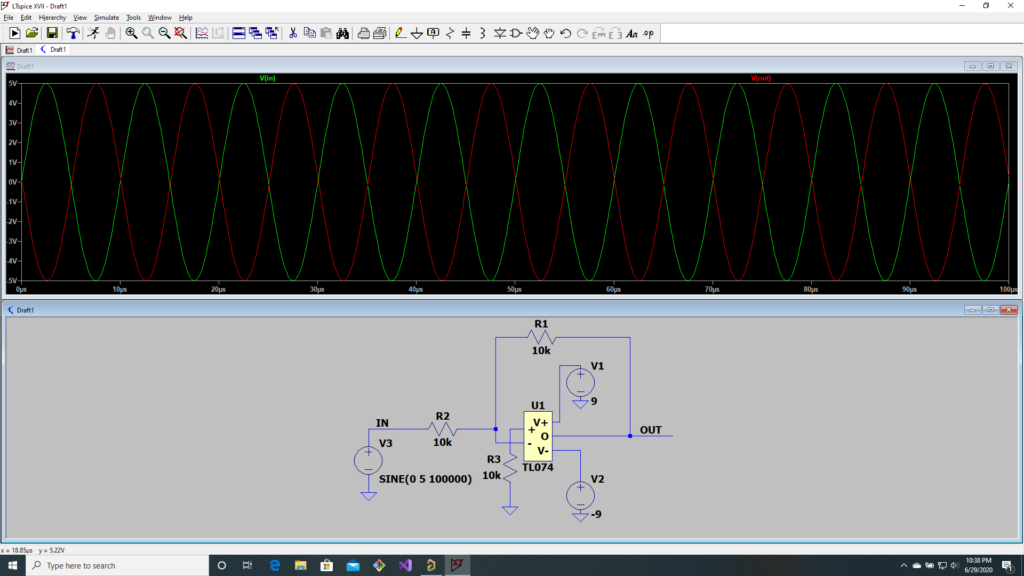Select the SPICE directive .op icon
Viewport: 1024px width, 576px height.
point(648,33)
